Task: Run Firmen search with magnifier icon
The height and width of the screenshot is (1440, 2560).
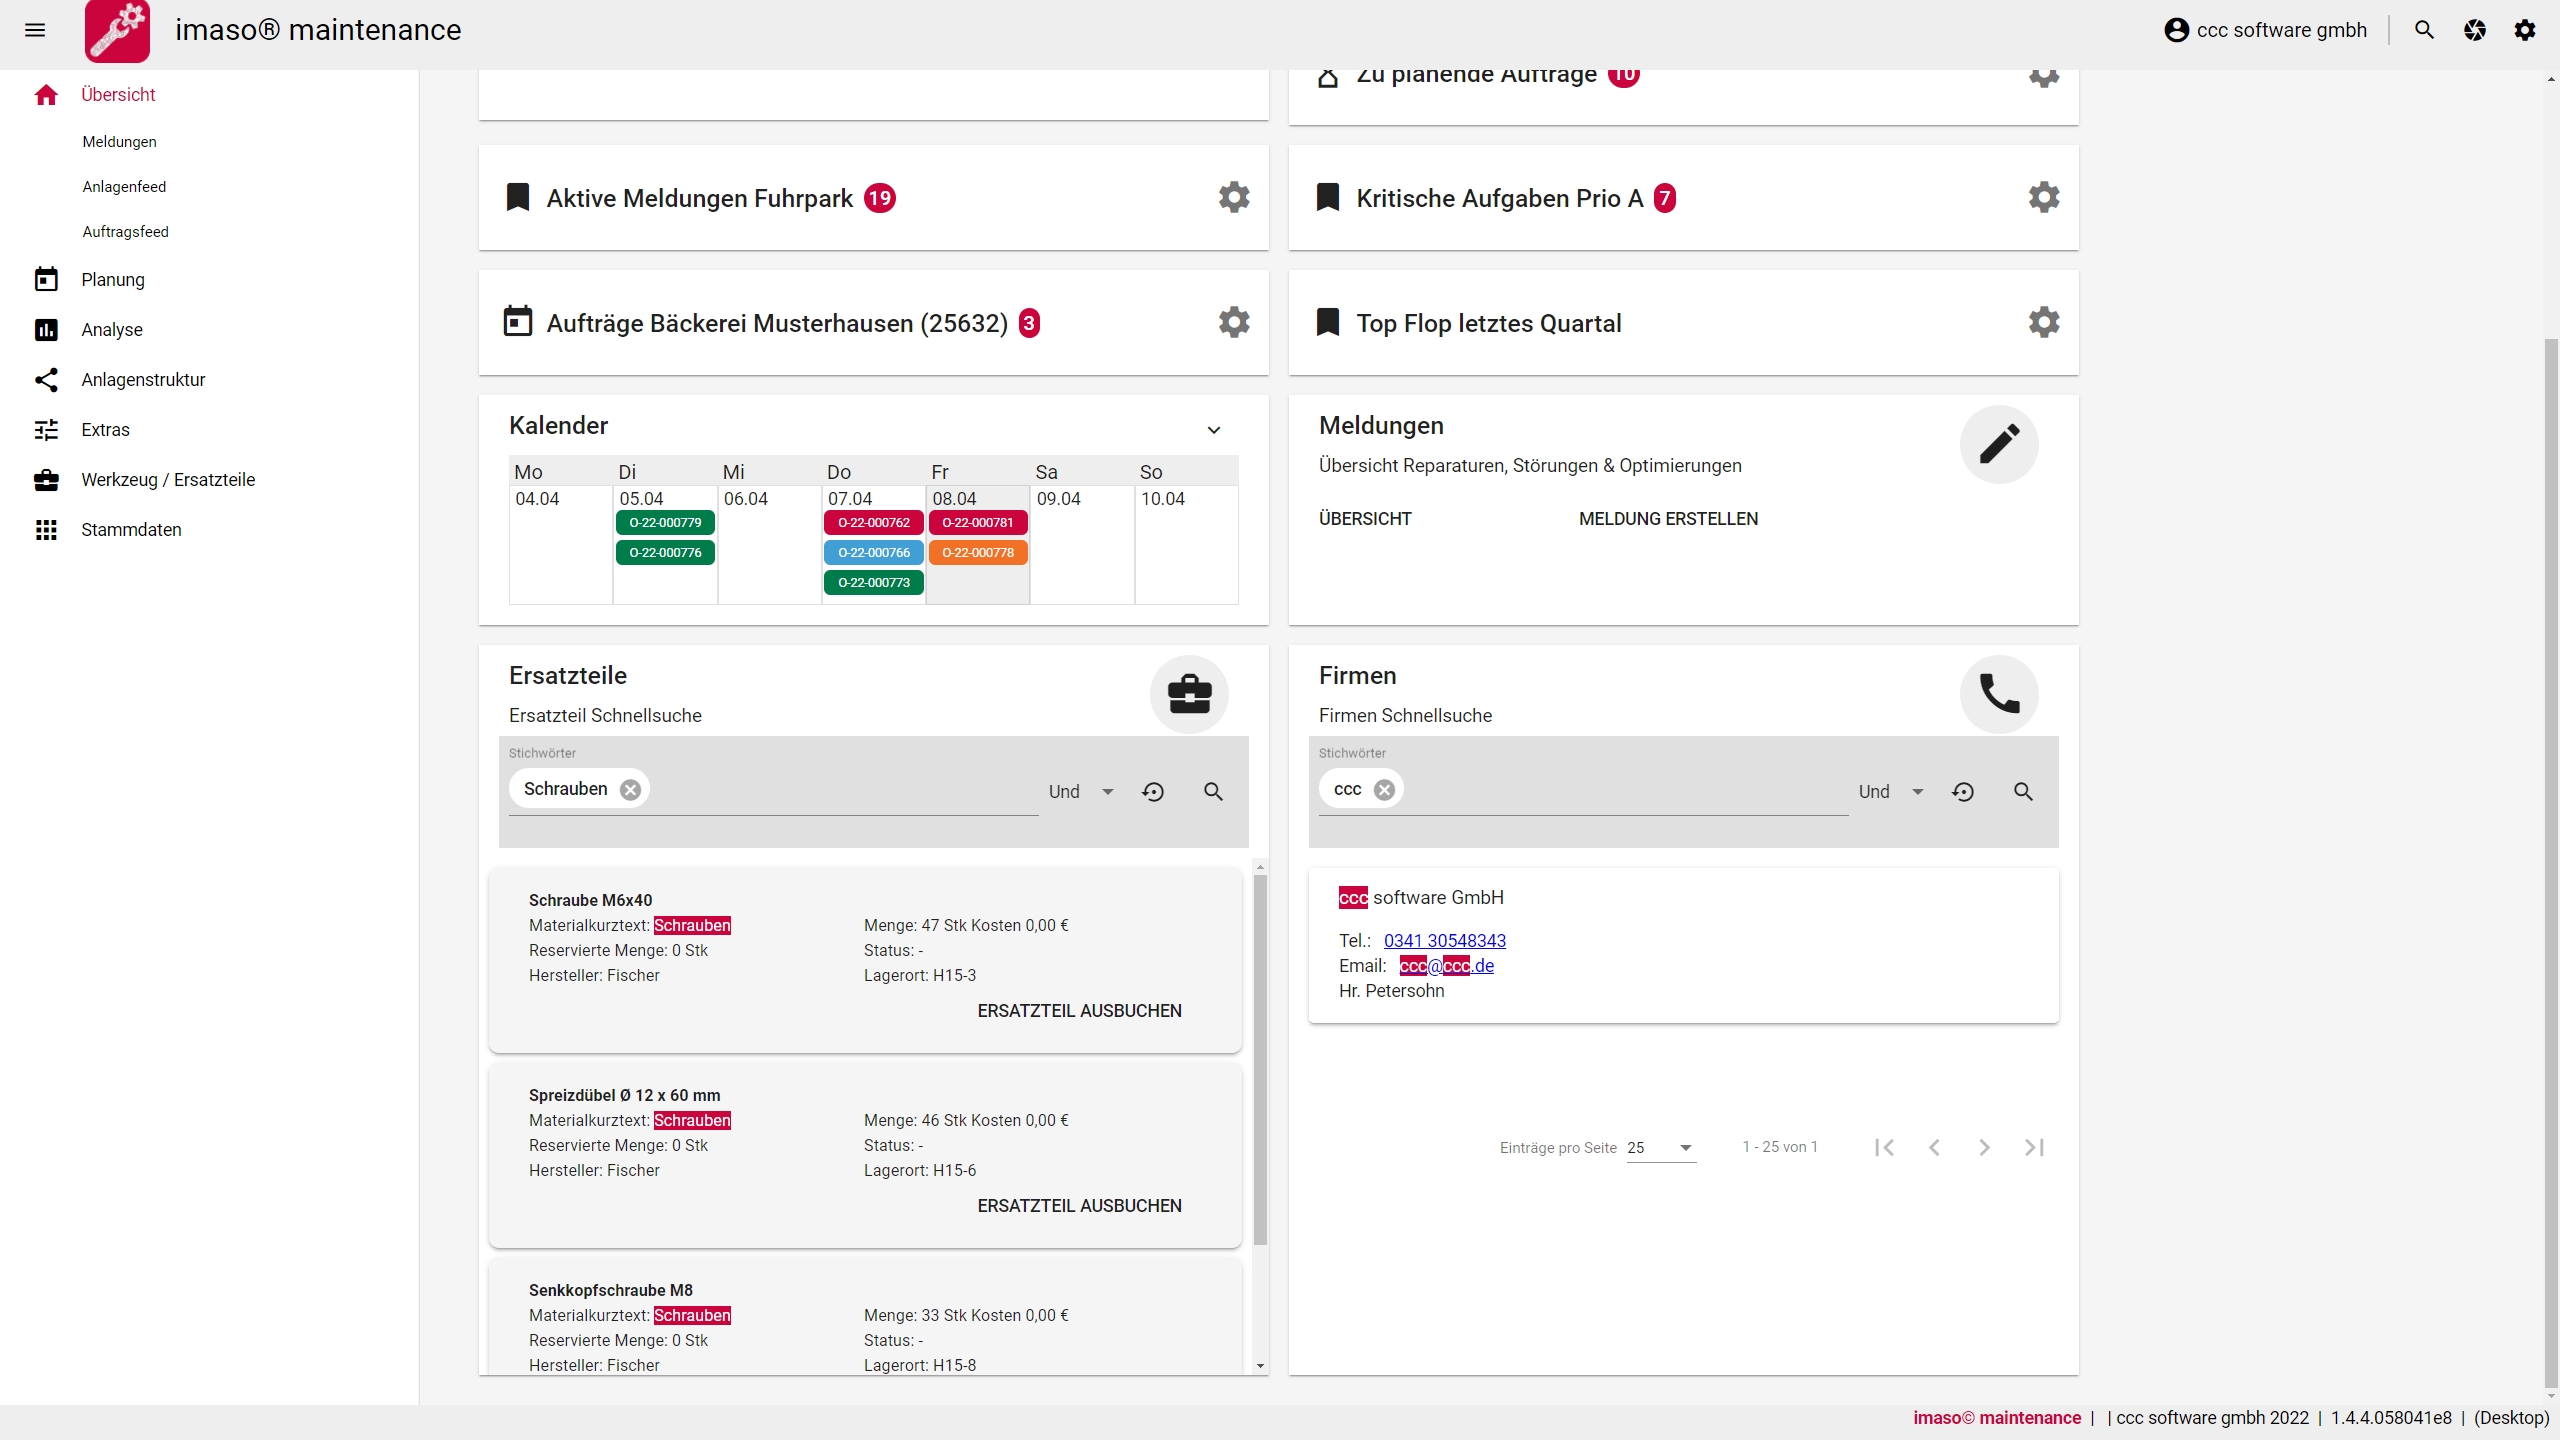Action: (2023, 792)
